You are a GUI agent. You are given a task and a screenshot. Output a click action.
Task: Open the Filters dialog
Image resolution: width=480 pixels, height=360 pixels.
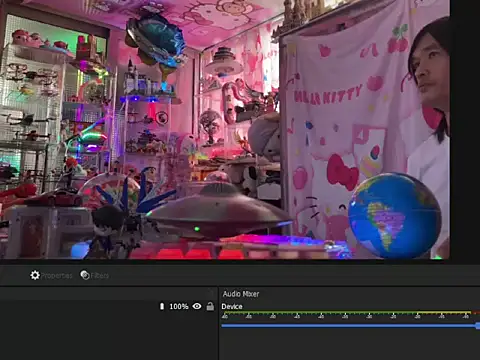point(95,275)
